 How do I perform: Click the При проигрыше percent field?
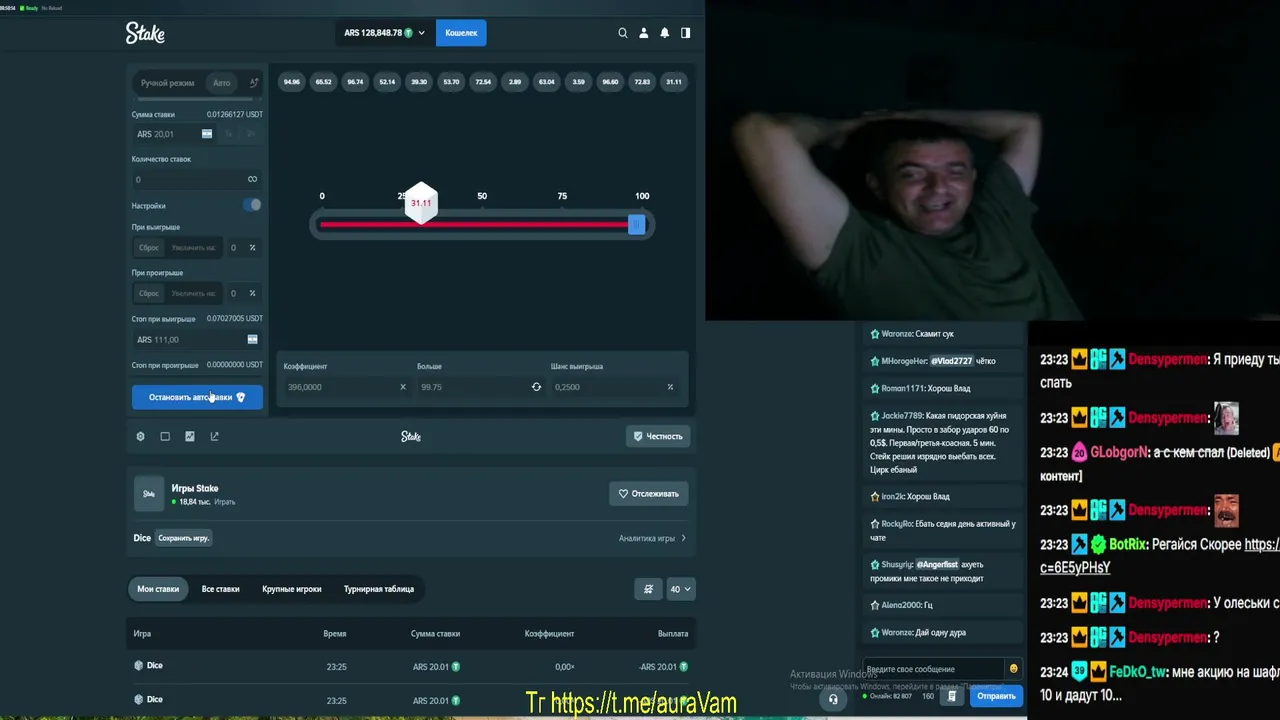(x=243, y=294)
